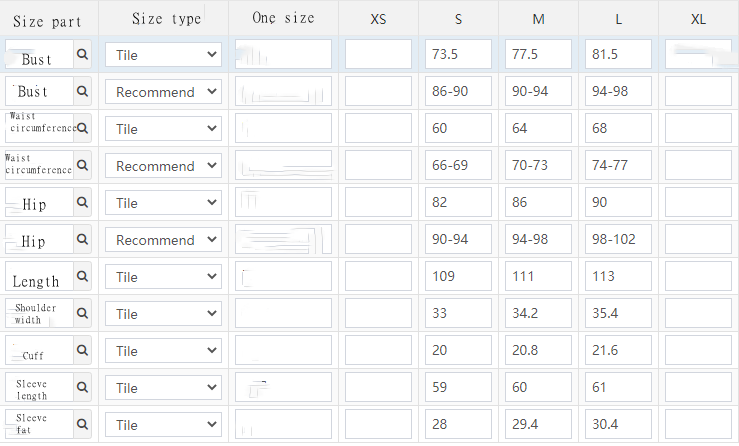Click XS field in Shoulder width row
The width and height of the screenshot is (739, 446).
(378, 314)
